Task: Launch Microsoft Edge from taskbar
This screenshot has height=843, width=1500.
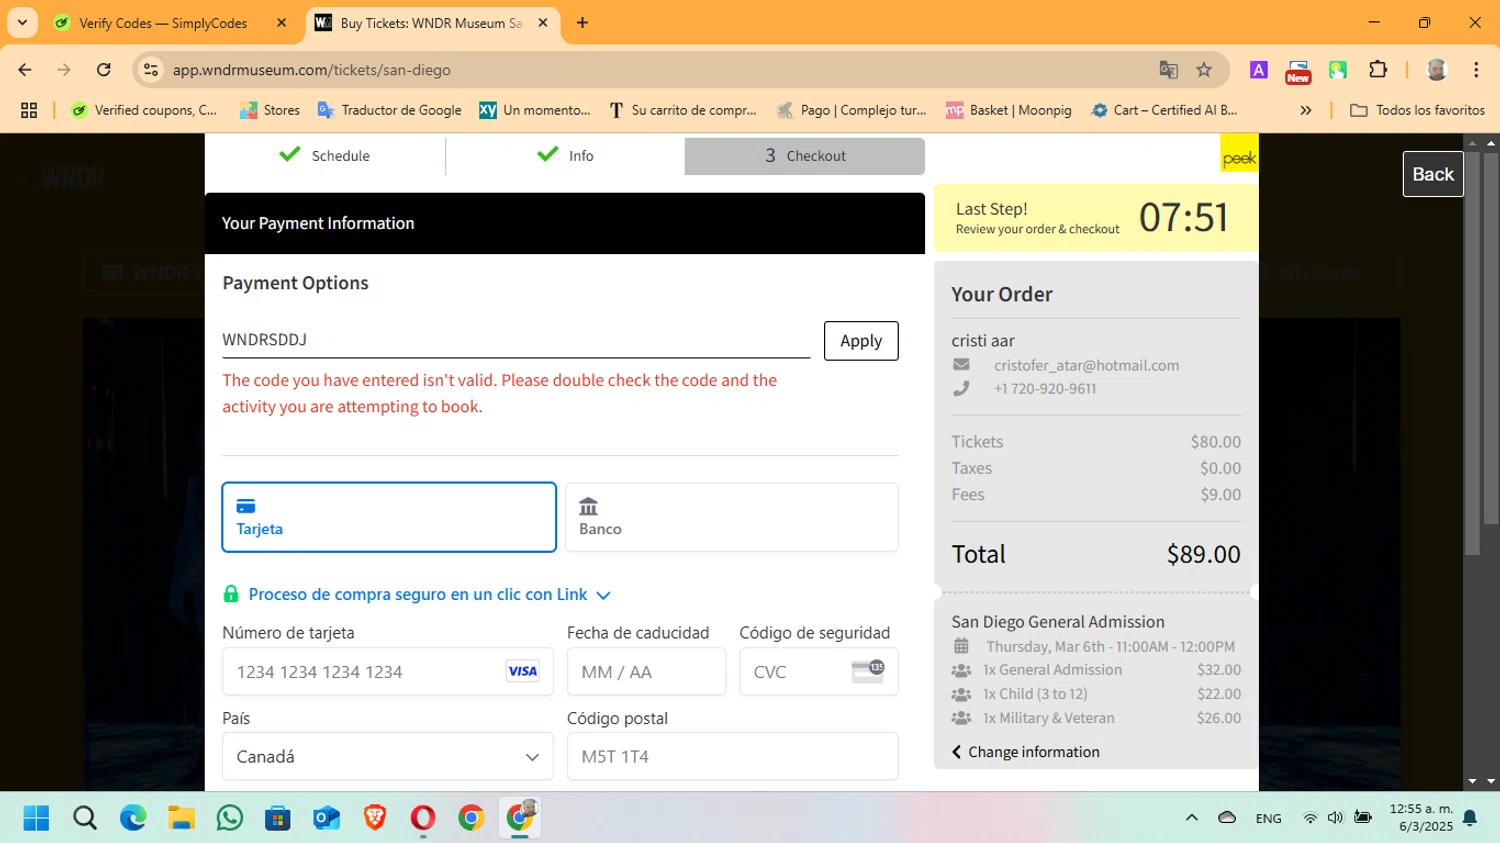Action: 133,818
